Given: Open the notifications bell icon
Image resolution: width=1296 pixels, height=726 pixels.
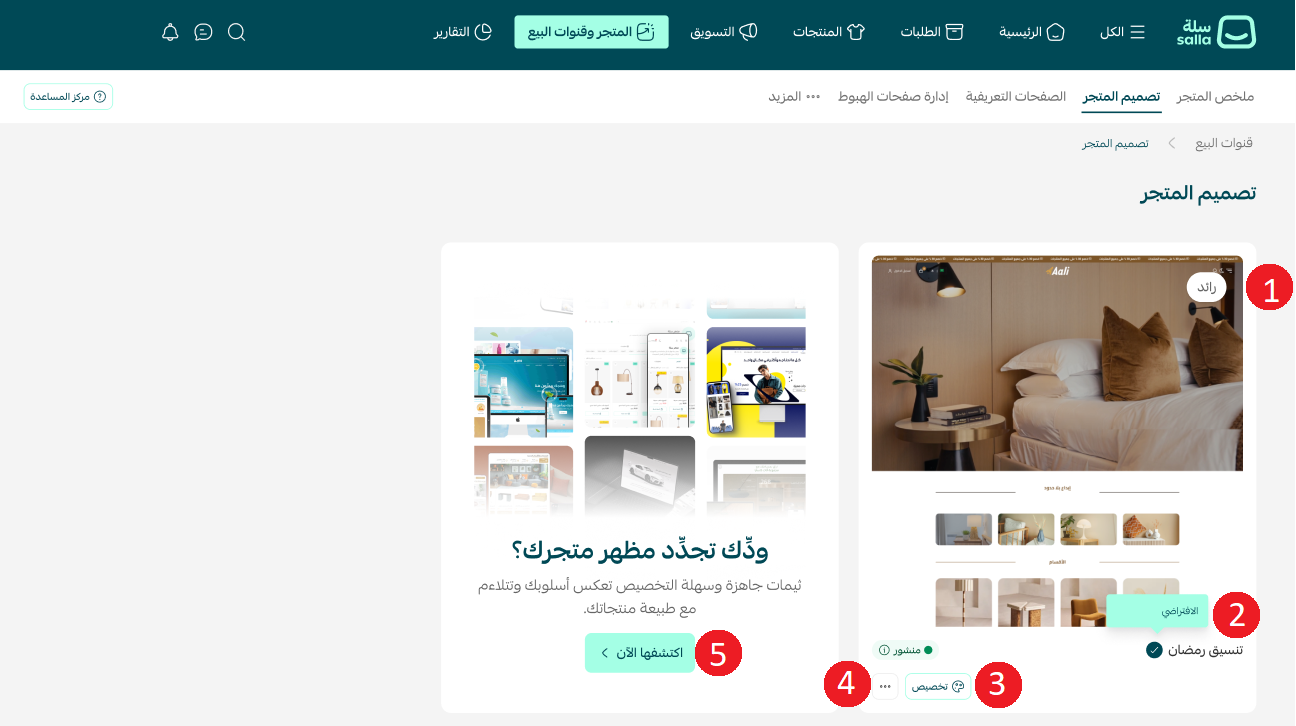Looking at the screenshot, I should (x=170, y=32).
